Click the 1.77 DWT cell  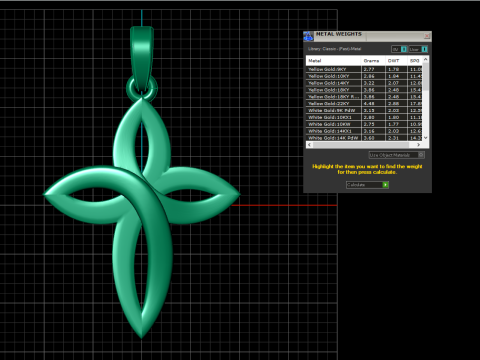tap(396, 124)
